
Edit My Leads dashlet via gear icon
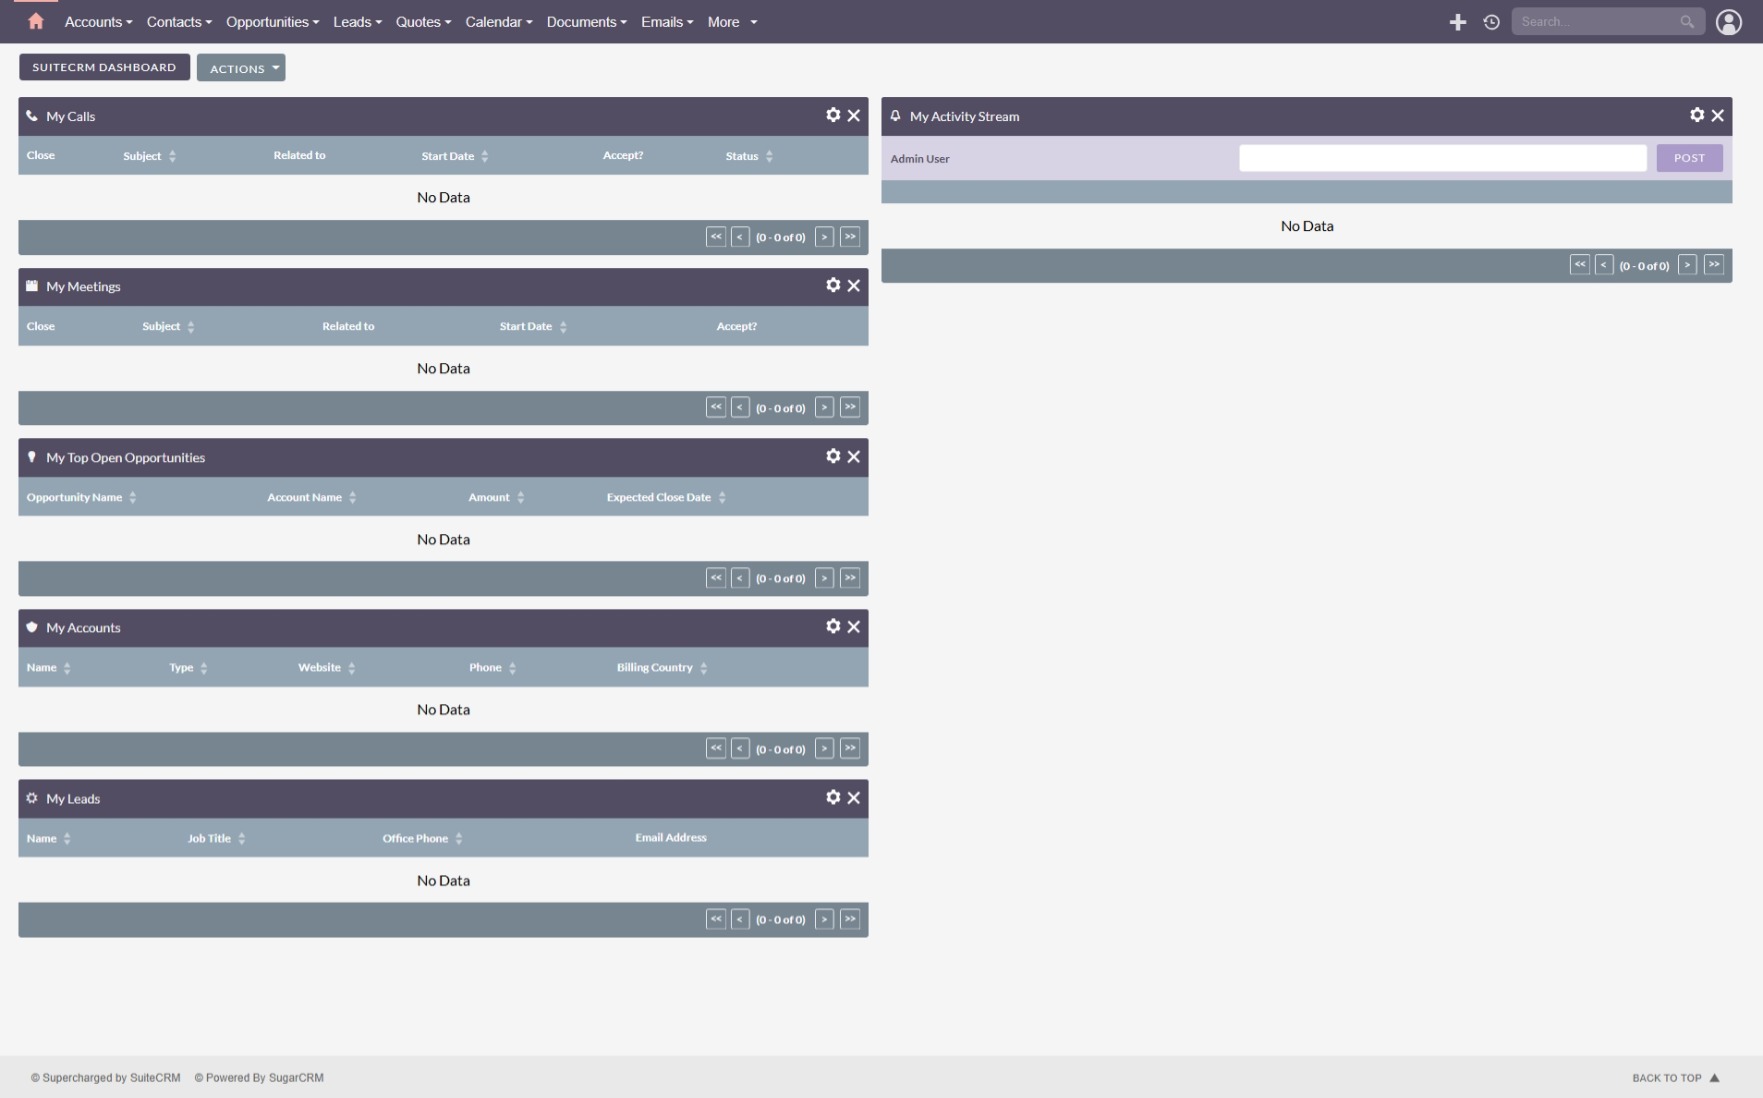833,797
